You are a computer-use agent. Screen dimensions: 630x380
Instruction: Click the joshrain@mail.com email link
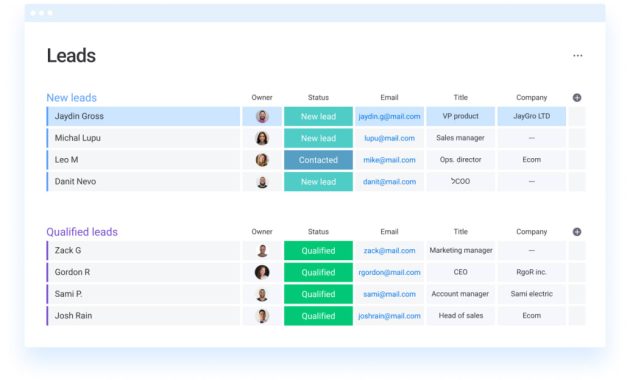(x=389, y=316)
